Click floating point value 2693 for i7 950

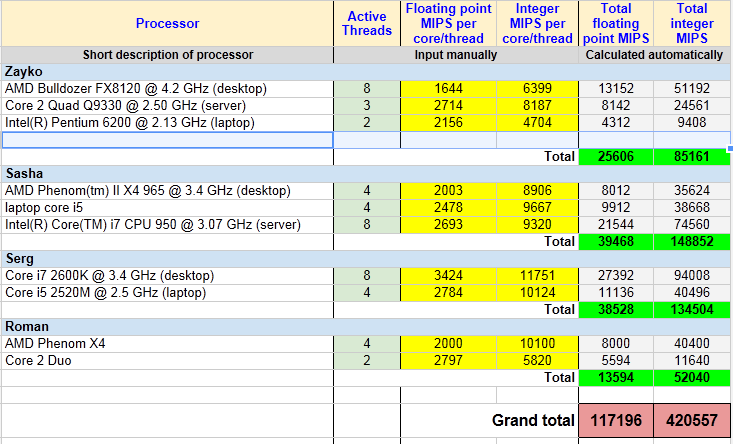click(448, 225)
